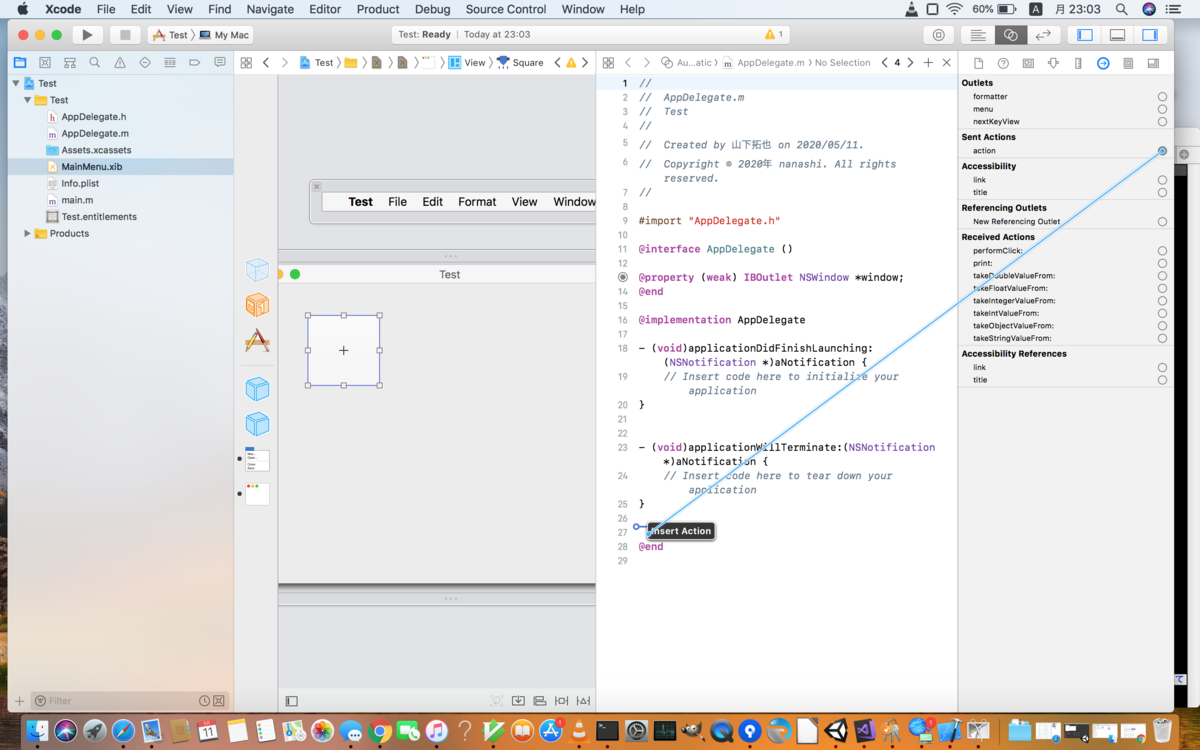
Task: Open the object Library button
Action: [938, 35]
